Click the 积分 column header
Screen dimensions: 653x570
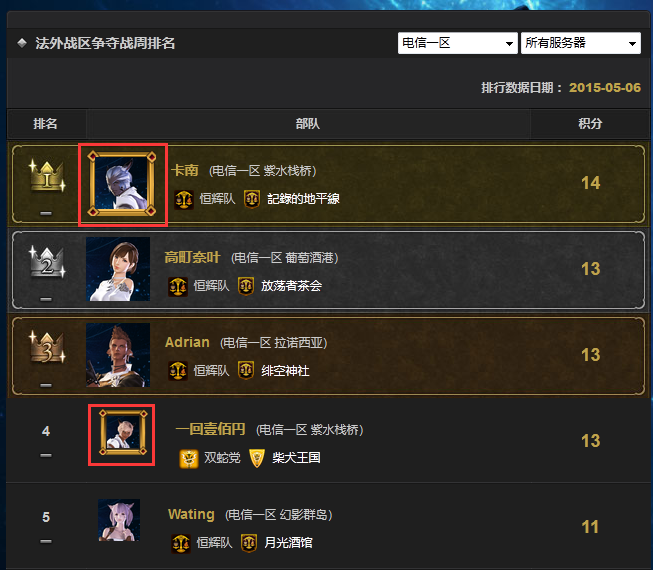click(x=590, y=124)
